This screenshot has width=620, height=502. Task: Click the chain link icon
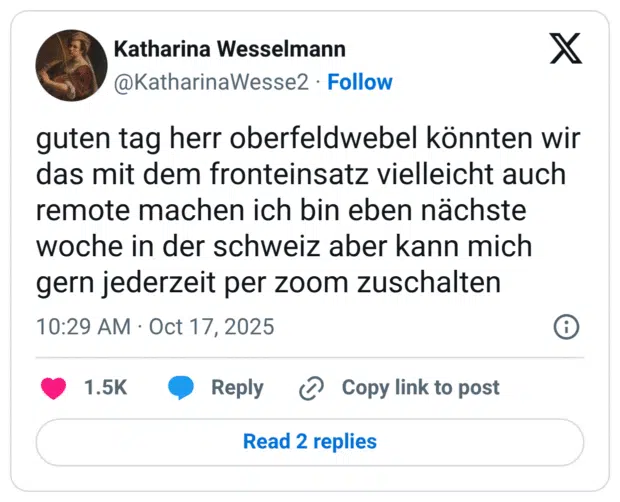(312, 388)
